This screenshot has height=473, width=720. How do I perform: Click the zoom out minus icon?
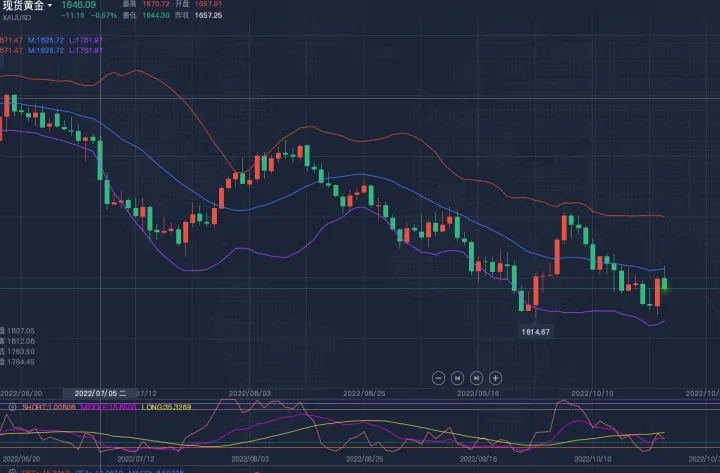(438, 377)
